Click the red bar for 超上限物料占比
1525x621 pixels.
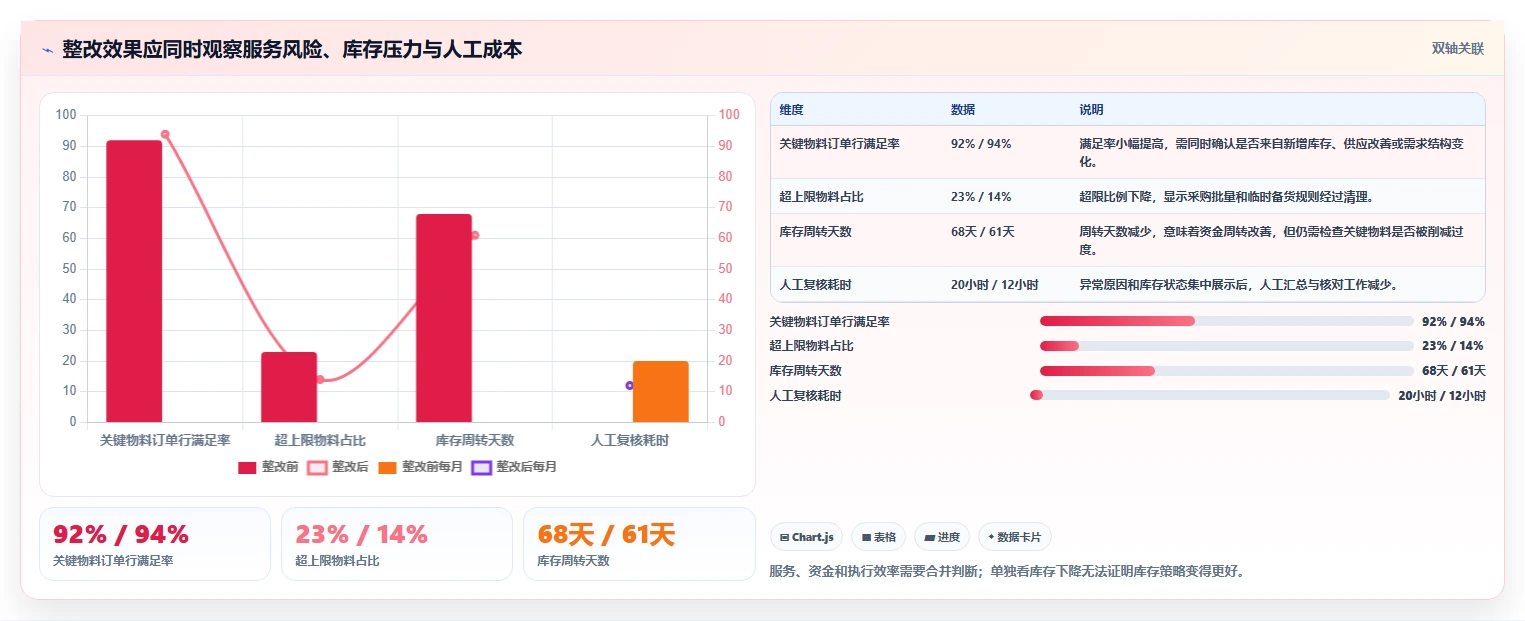pos(289,387)
